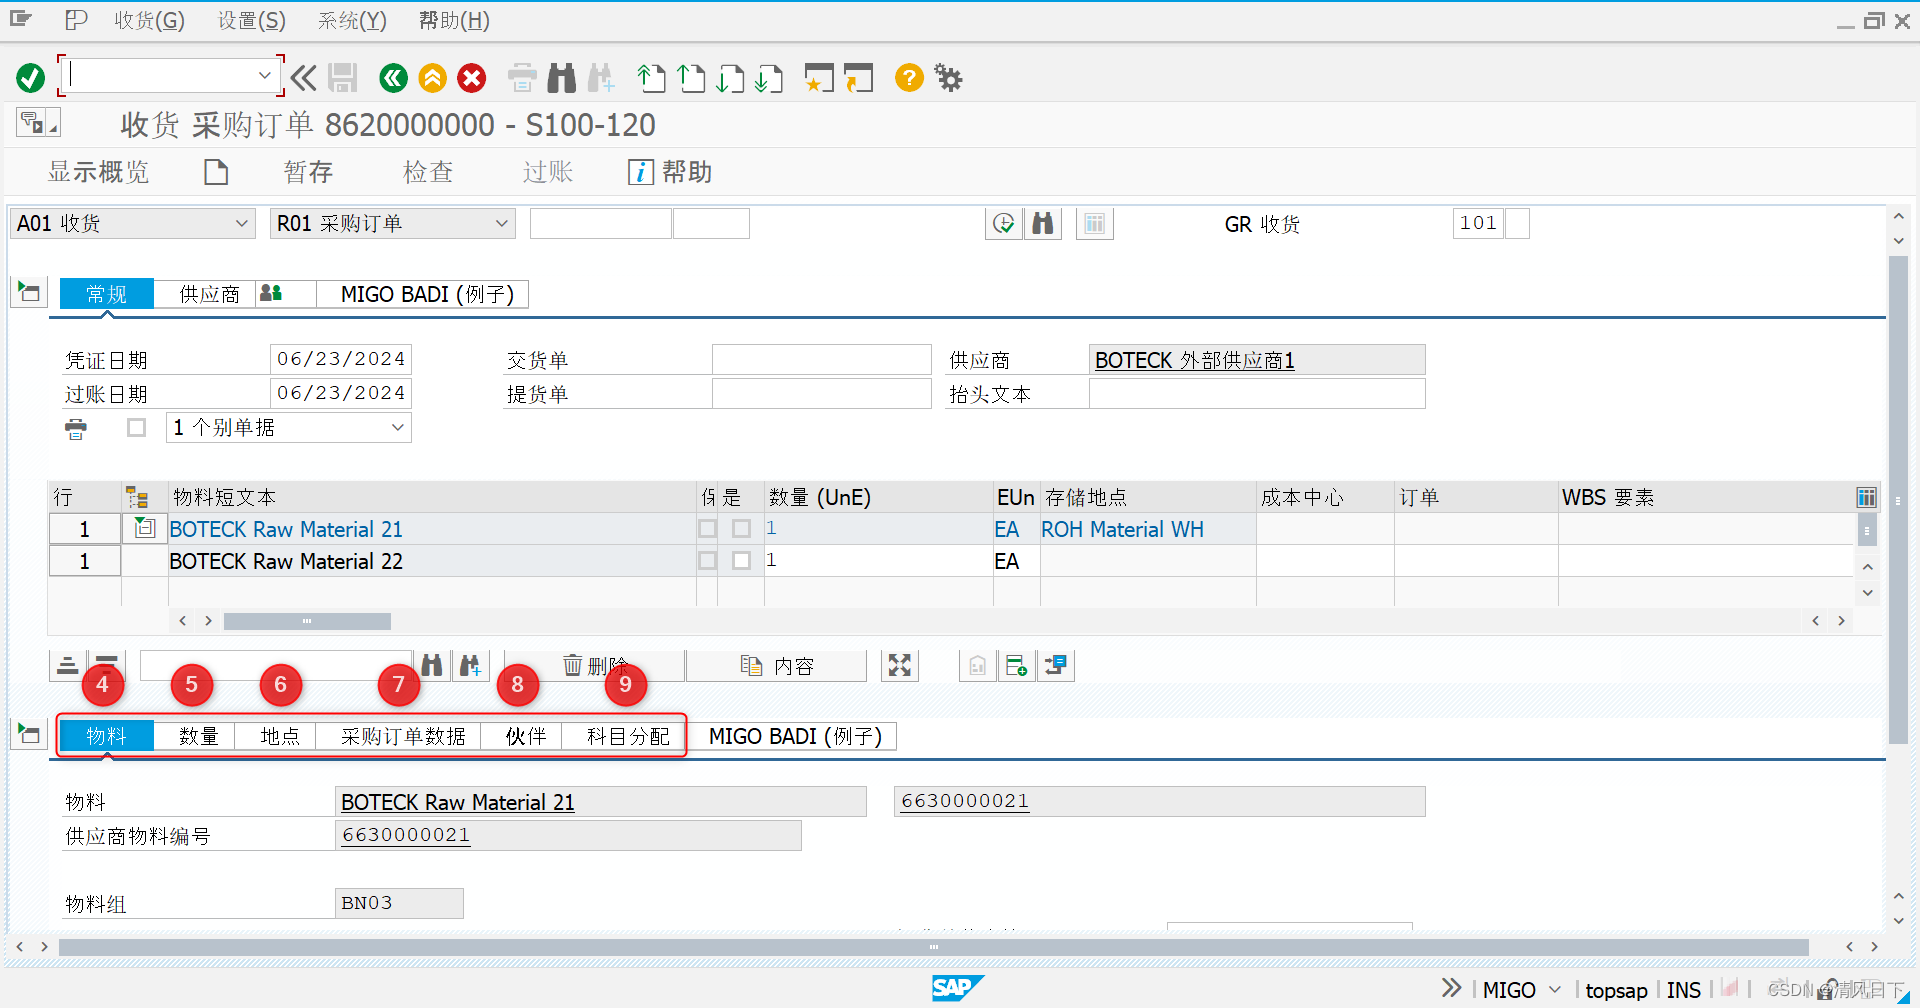Expand the MIGO status bar dropdown arrow
The height and width of the screenshot is (1008, 1920).
click(1555, 990)
